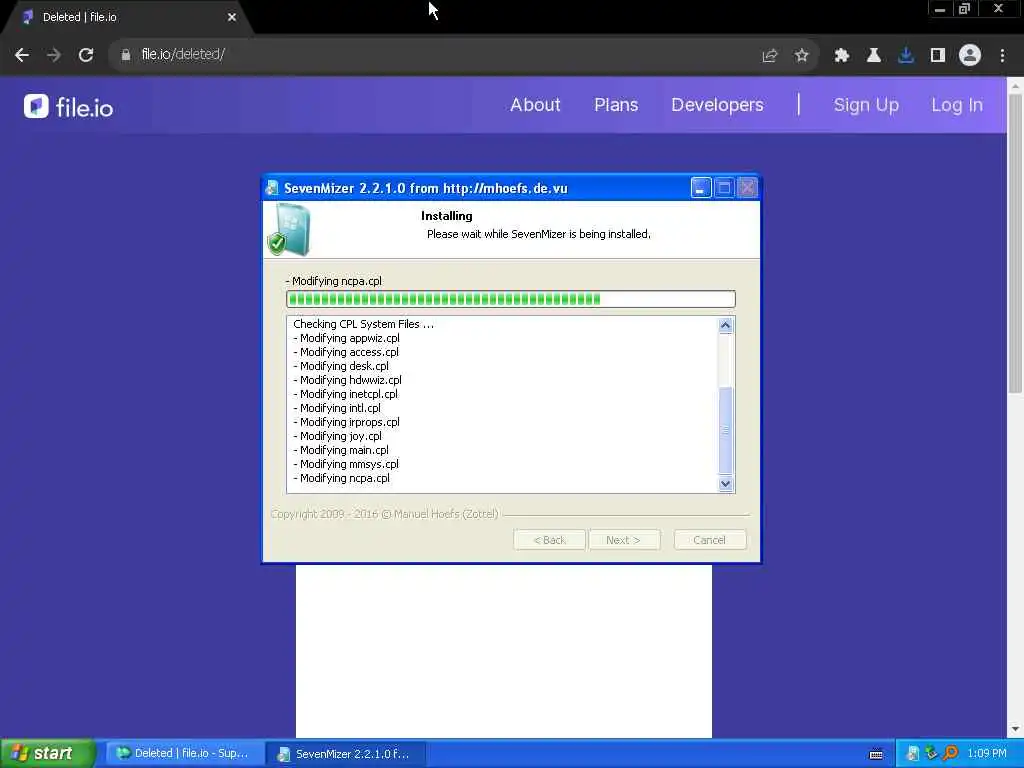The height and width of the screenshot is (768, 1024).
Task: Click the install log scrollbar thumb
Action: [726, 430]
